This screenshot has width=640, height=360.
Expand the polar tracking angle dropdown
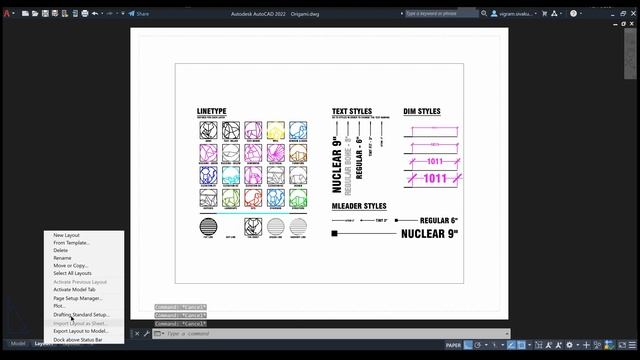pyautogui.click(x=486, y=345)
